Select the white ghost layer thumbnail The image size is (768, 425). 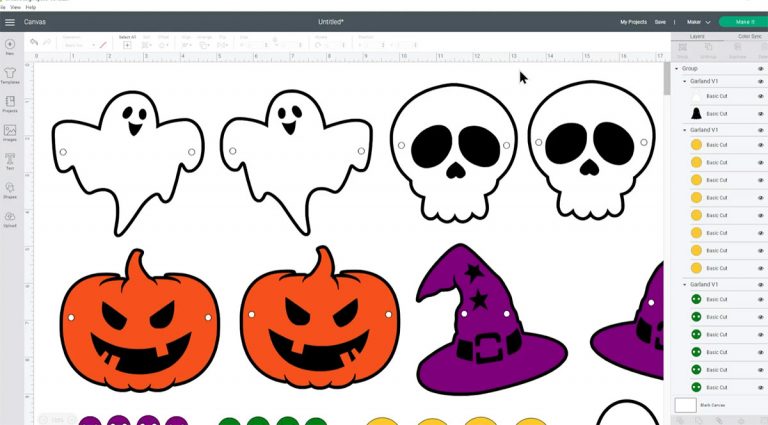click(696, 96)
